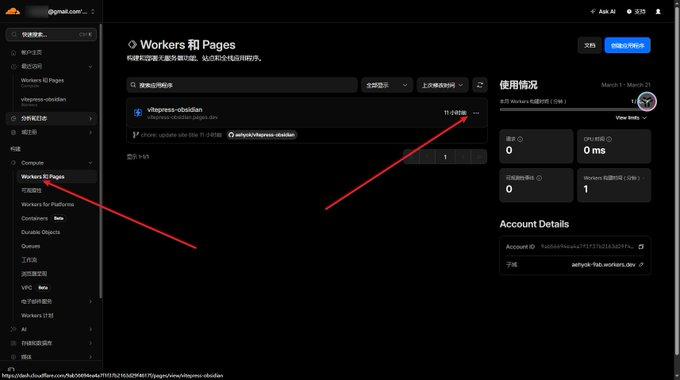The width and height of the screenshot is (680, 380).
Task: Select page 1 in pagination
Action: point(445,157)
